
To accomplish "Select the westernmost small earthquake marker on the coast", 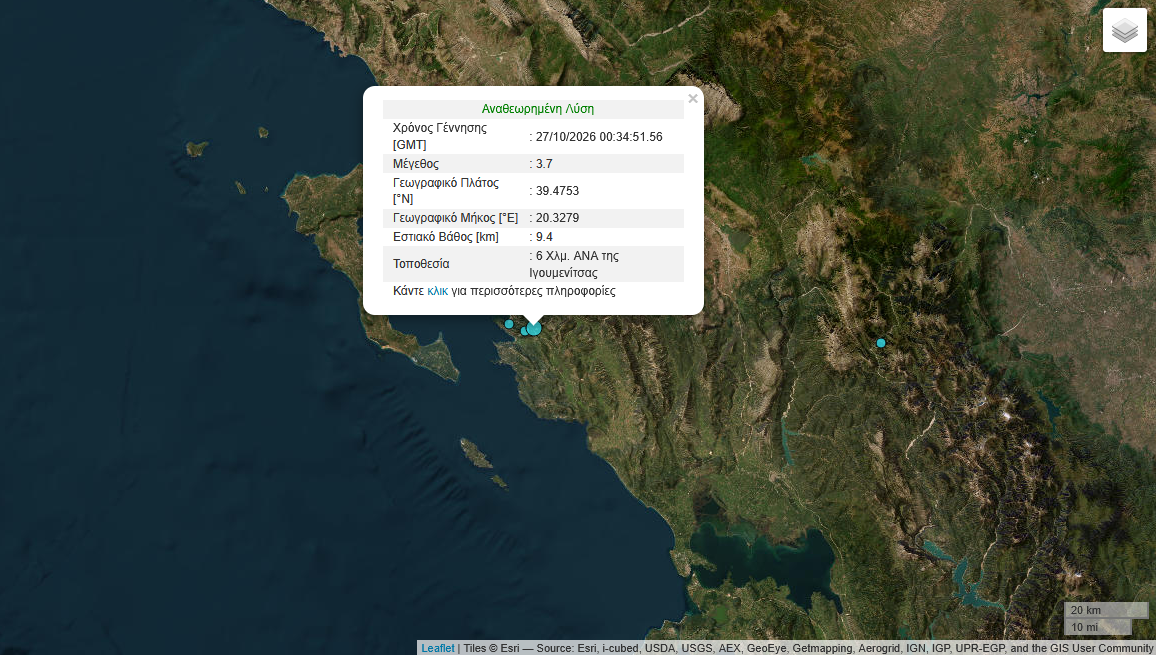I will (x=509, y=324).
